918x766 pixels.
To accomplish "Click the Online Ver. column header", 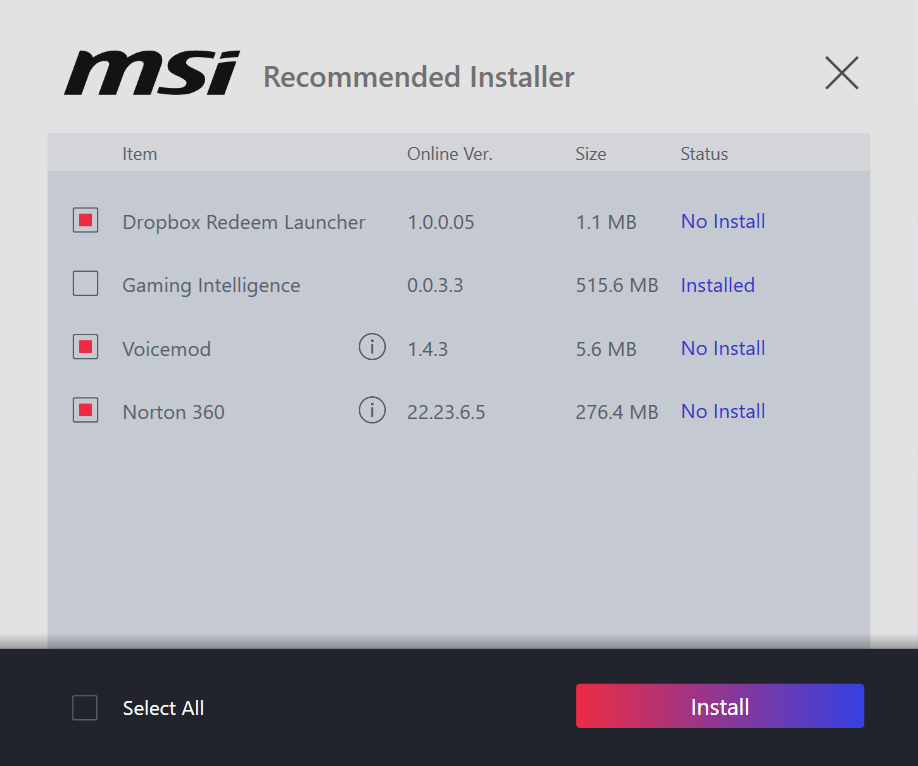I will [x=449, y=154].
